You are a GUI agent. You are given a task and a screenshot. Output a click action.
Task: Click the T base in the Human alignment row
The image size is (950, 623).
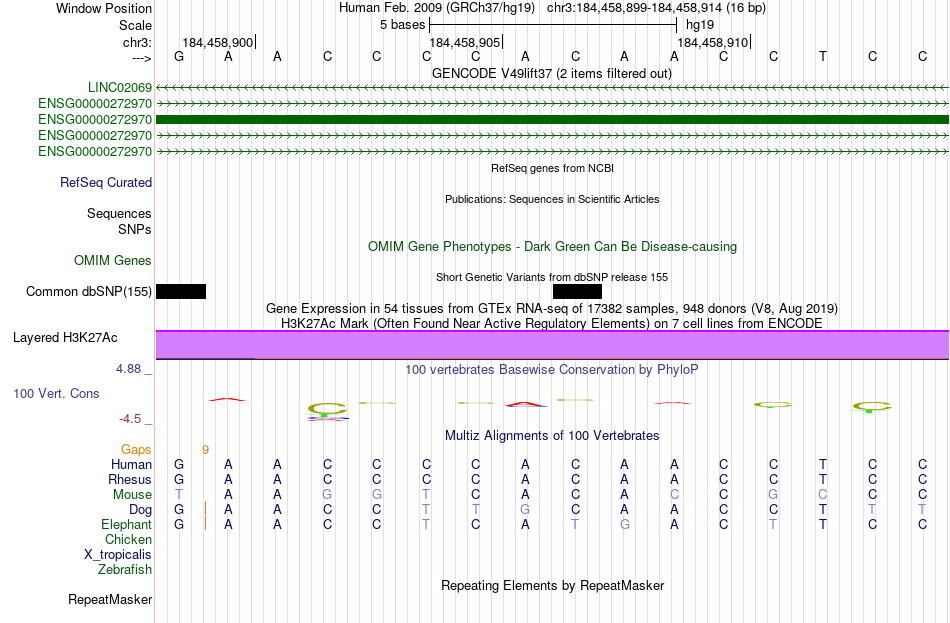[x=823, y=465]
